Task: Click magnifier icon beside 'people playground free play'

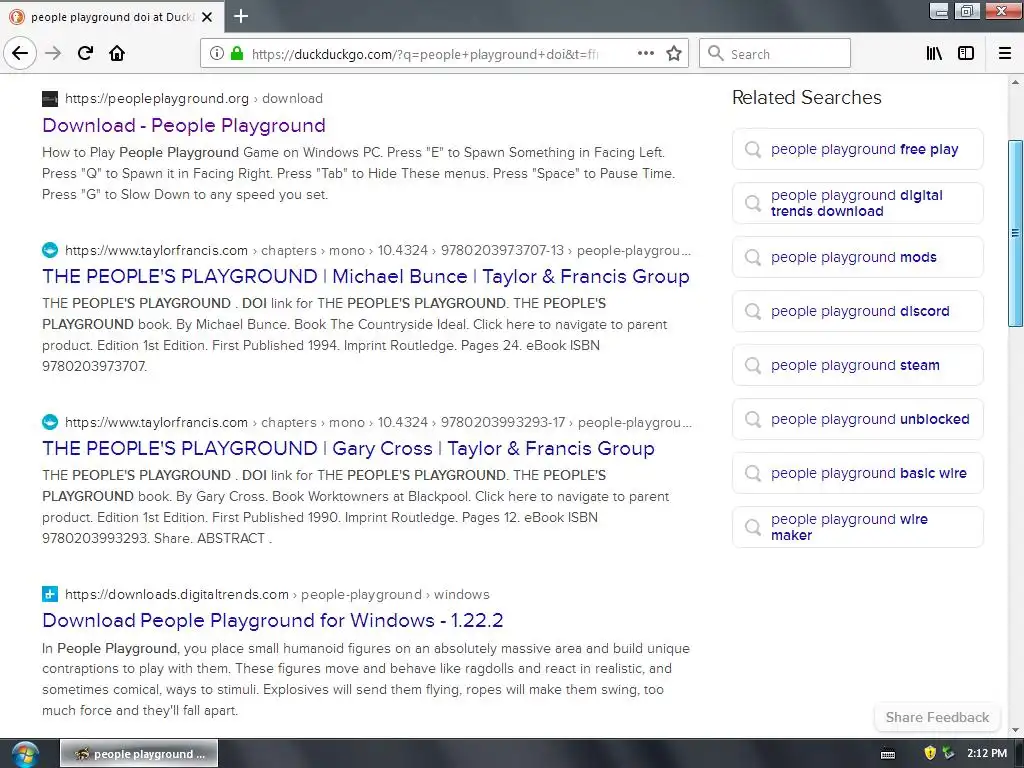Action: pos(753,150)
